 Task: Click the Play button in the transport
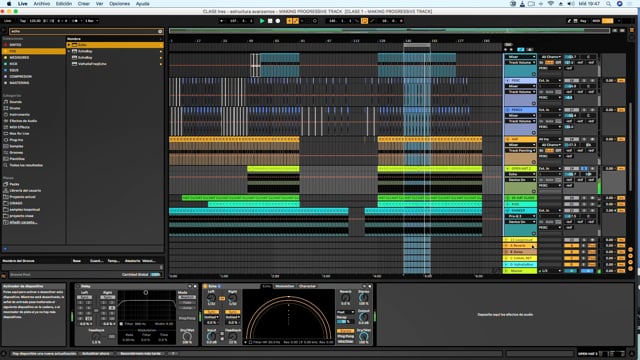(x=262, y=21)
